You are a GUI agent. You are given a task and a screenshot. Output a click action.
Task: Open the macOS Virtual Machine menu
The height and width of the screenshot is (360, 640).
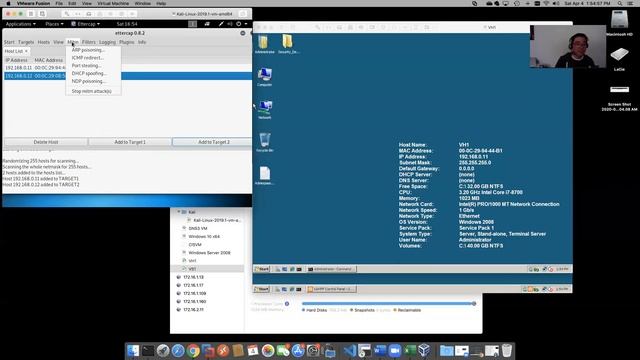click(113, 3)
